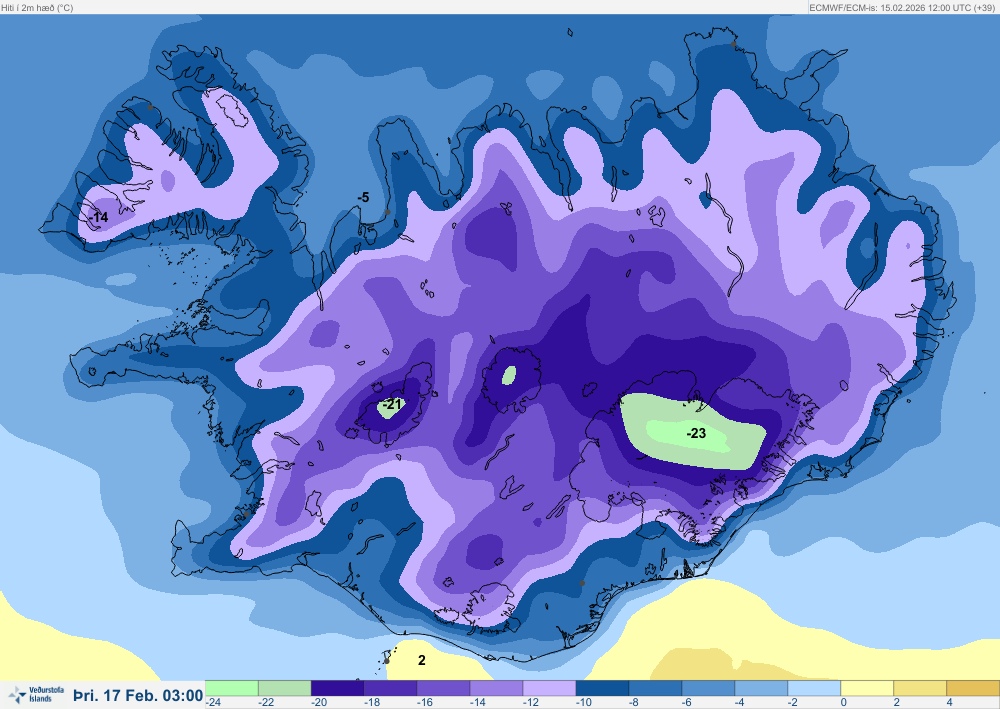This screenshot has width=1000, height=709.
Task: Pick the -18 to -16 purple legend swatch
Action: (x=390, y=688)
